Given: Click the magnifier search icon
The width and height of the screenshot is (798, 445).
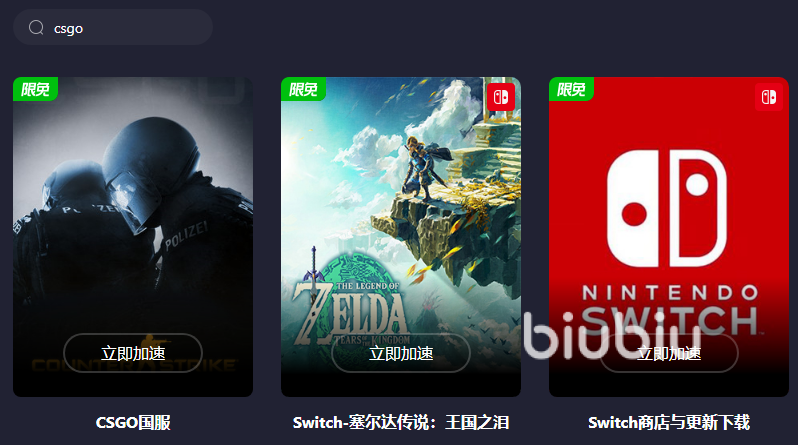Looking at the screenshot, I should tap(36, 27).
